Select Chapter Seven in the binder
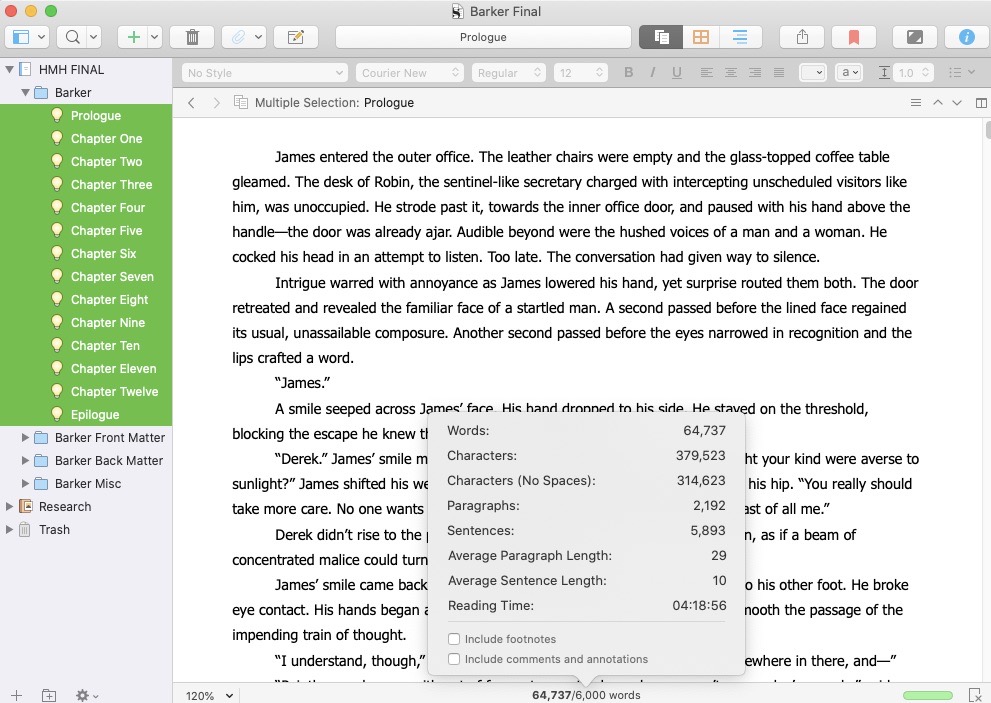 pyautogui.click(x=111, y=277)
